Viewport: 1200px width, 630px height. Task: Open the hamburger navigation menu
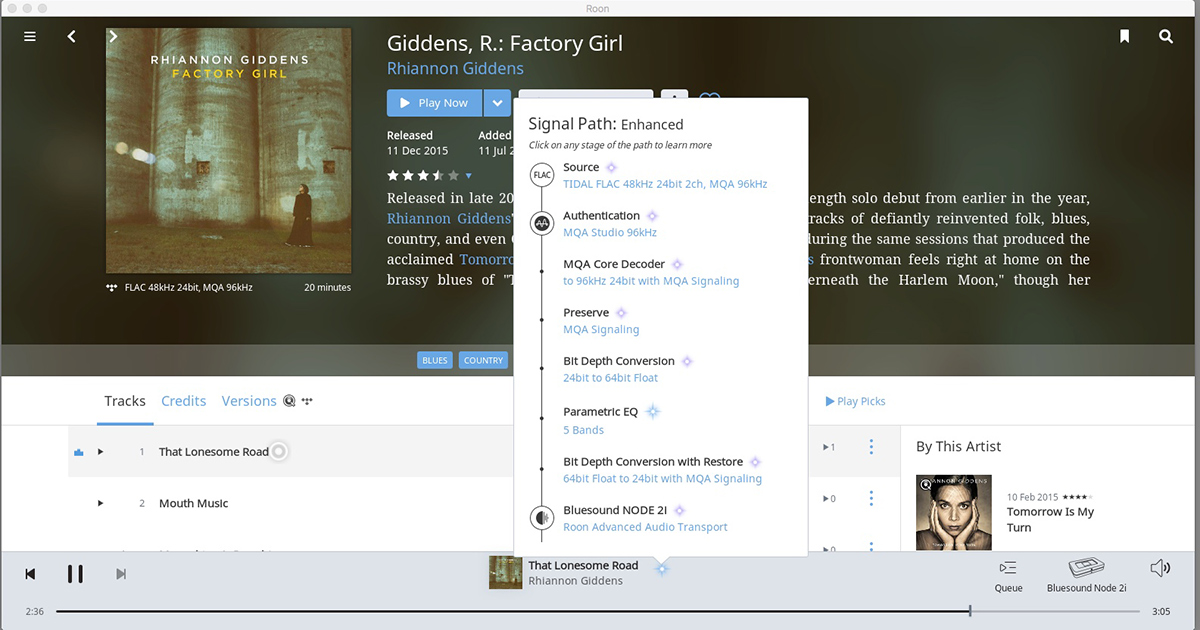pyautogui.click(x=30, y=36)
